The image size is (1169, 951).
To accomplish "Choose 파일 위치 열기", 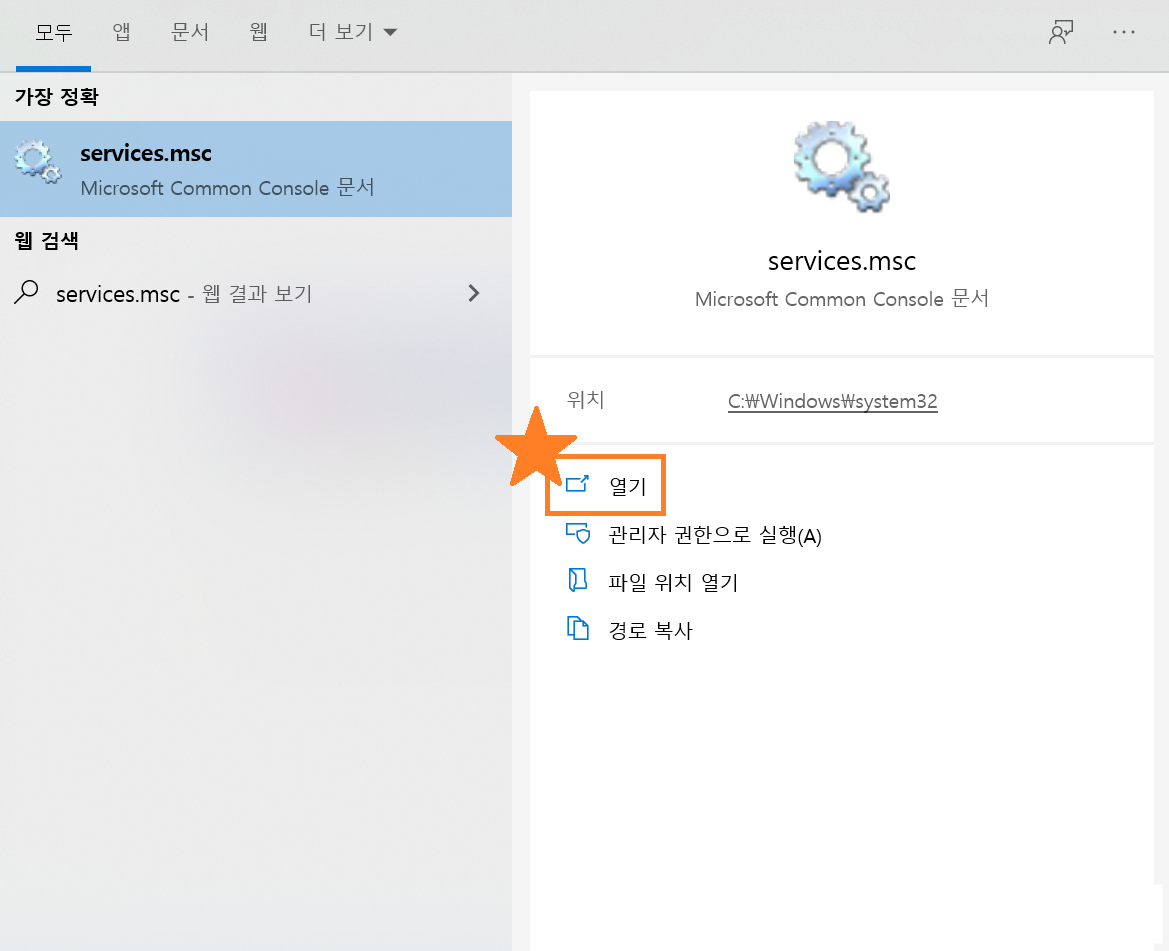I will point(673,582).
